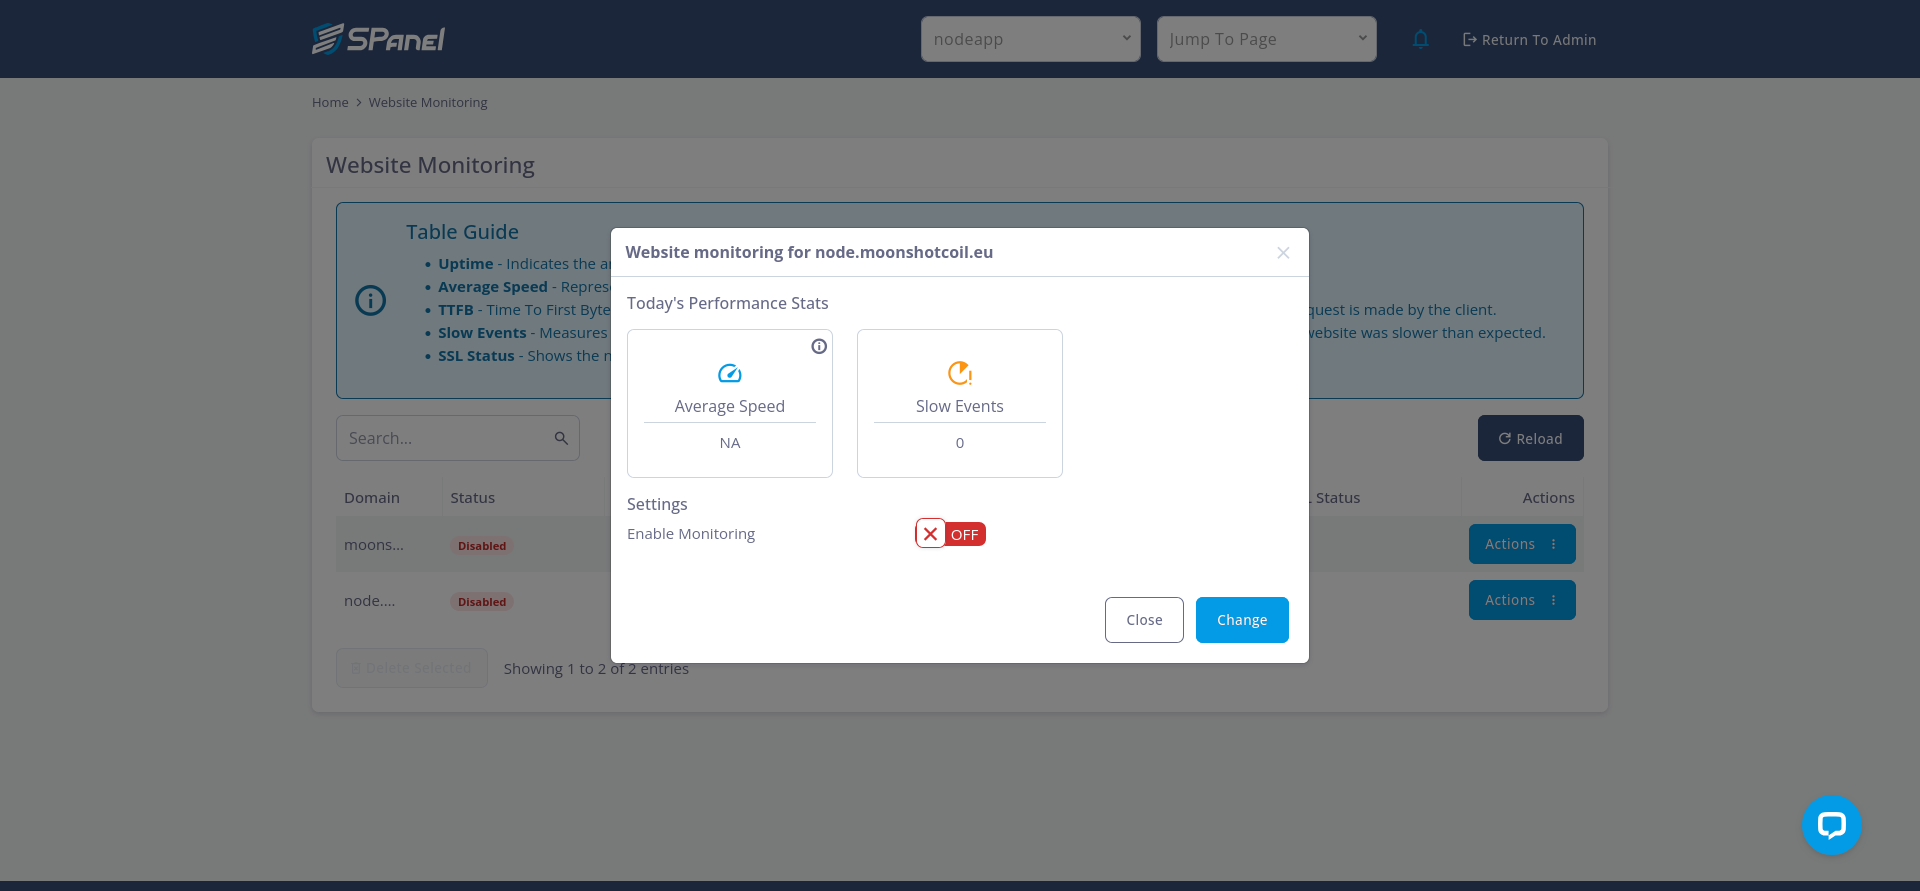Image resolution: width=1920 pixels, height=891 pixels.
Task: Click Disabled badge in moons... row
Action: 482,546
